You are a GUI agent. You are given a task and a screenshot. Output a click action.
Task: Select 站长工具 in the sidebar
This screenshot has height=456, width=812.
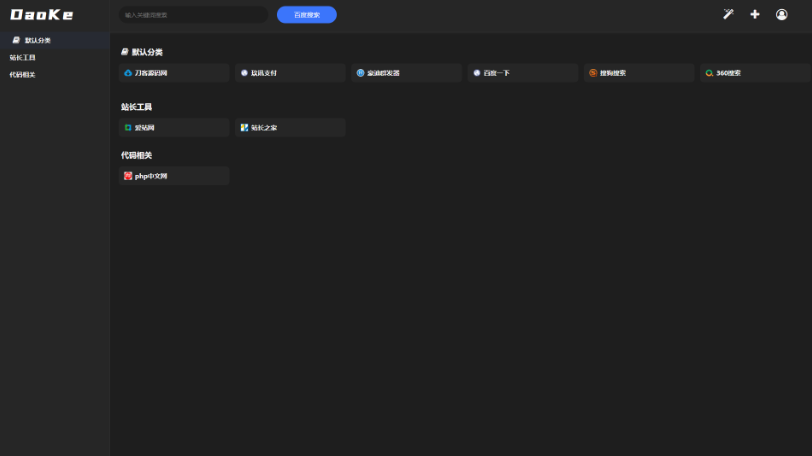[x=23, y=58]
